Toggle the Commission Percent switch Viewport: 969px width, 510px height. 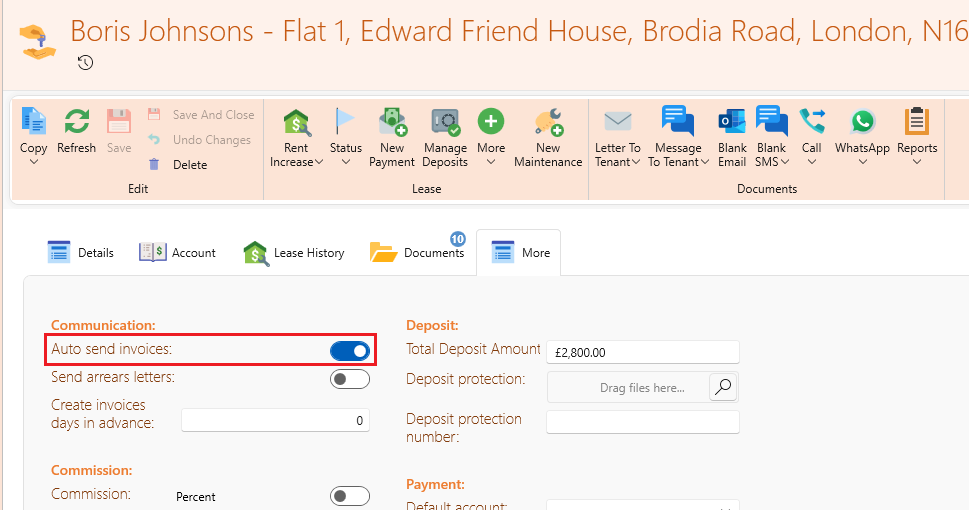click(350, 496)
